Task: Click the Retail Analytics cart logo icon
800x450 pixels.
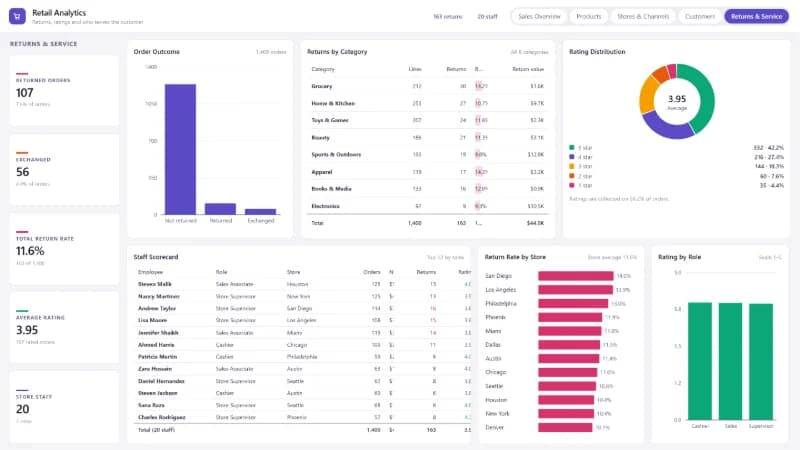Action: 17,16
